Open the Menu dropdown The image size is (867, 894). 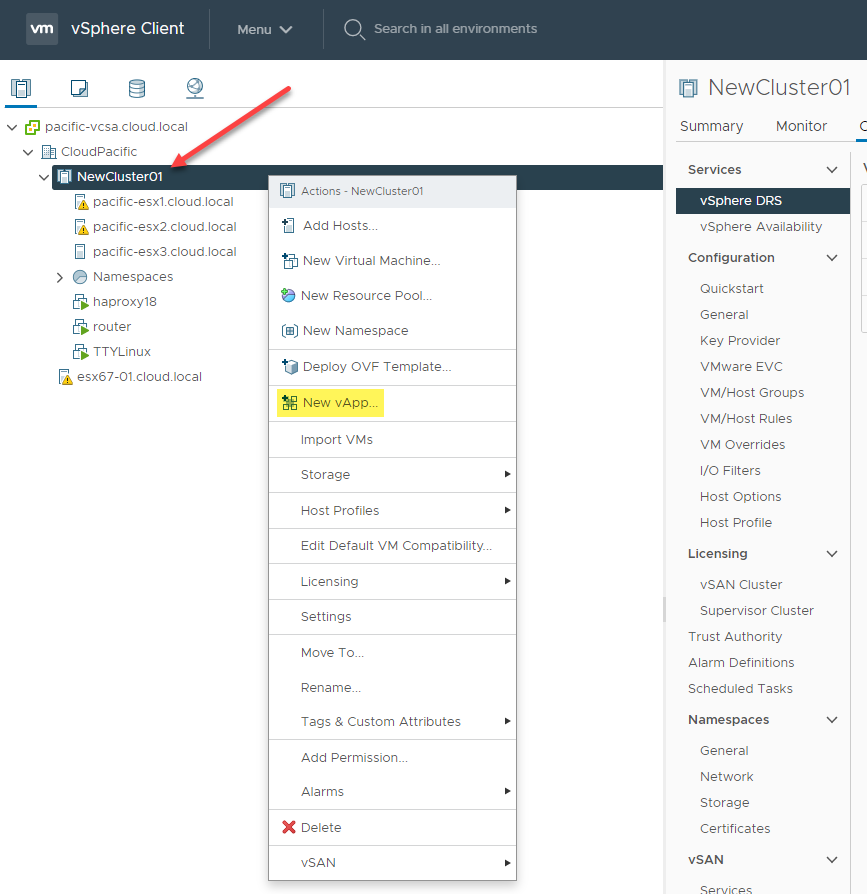264,30
